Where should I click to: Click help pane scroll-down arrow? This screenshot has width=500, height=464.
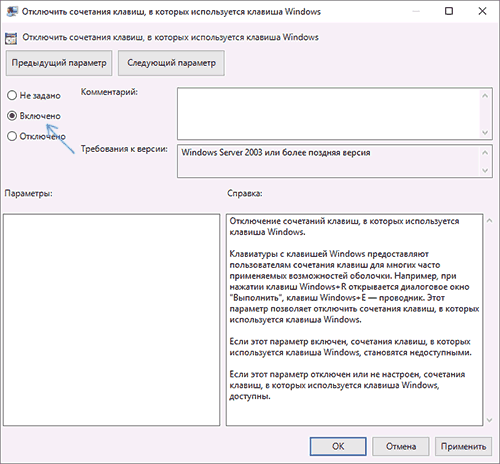coord(489,420)
